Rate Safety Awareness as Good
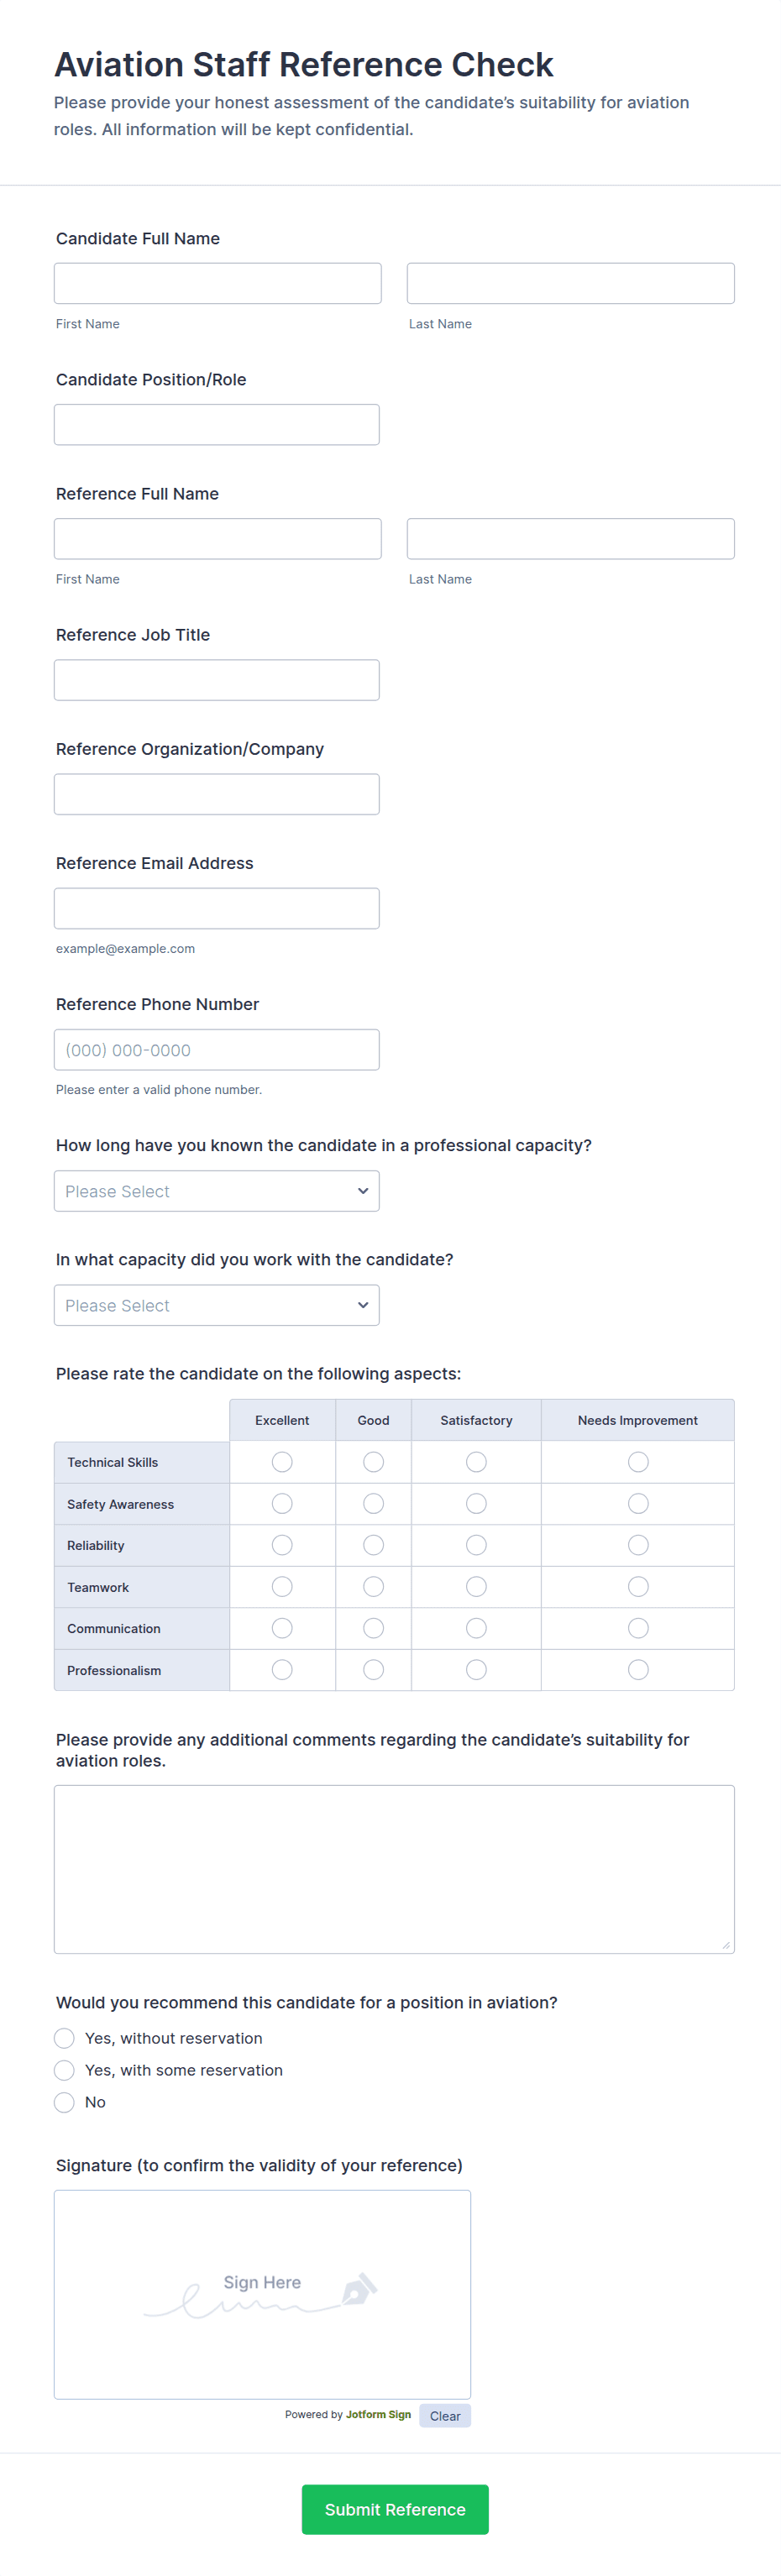The image size is (781, 2576). 373,1504
